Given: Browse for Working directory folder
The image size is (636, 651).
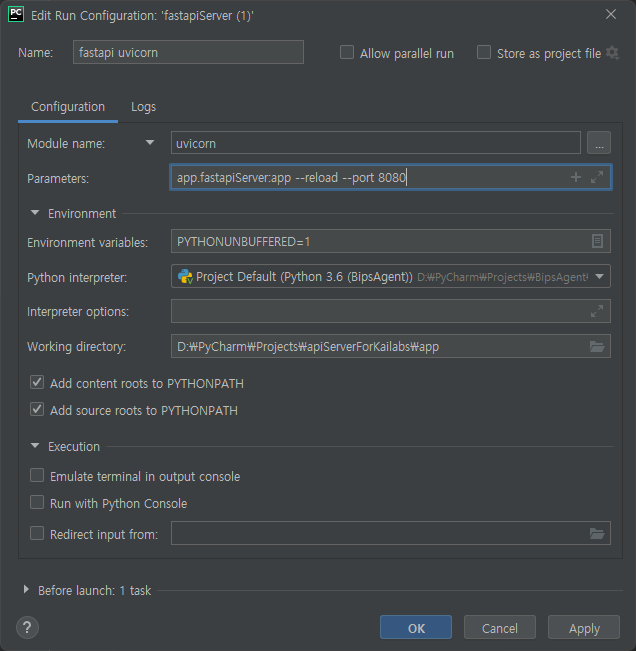Looking at the screenshot, I should pos(597,346).
